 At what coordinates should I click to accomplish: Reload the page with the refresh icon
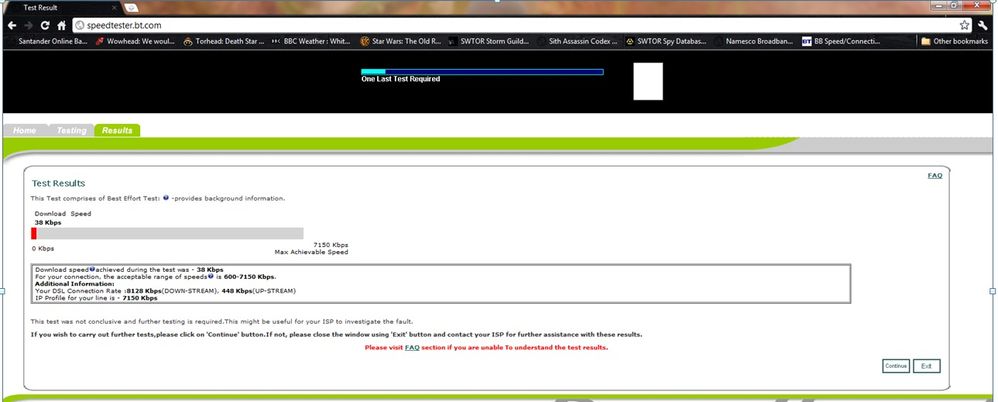[45, 25]
